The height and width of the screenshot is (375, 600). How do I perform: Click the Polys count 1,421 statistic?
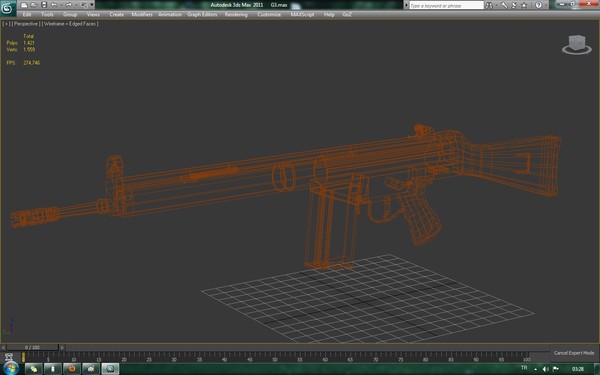(20, 43)
